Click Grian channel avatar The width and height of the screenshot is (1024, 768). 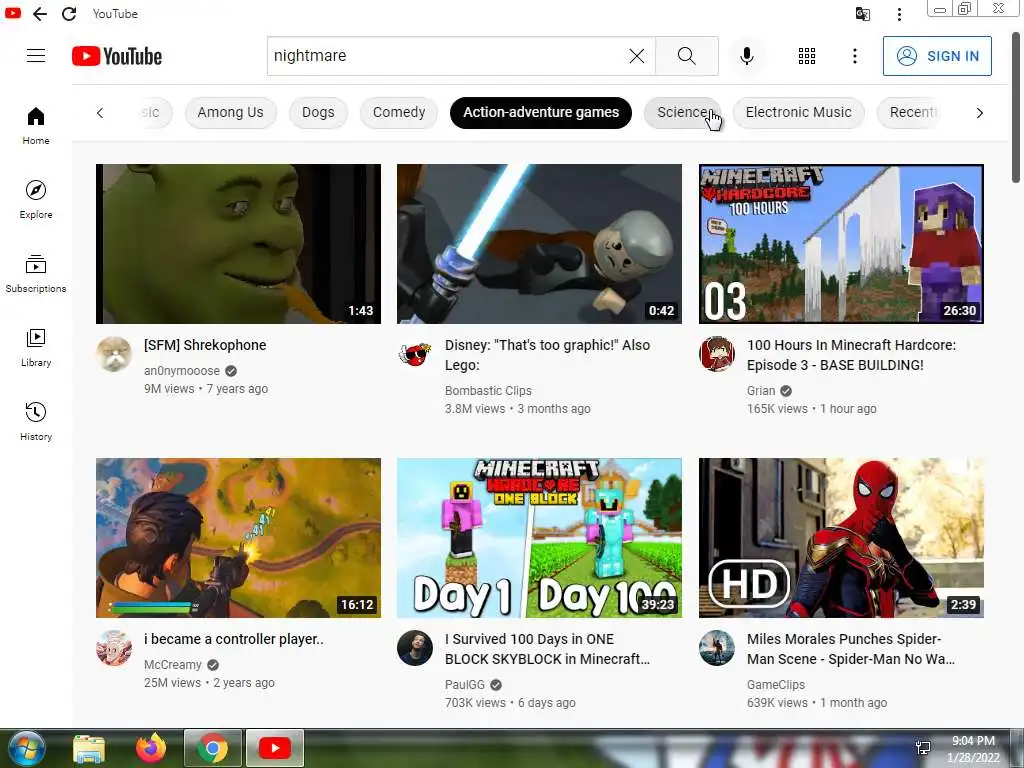coord(716,354)
